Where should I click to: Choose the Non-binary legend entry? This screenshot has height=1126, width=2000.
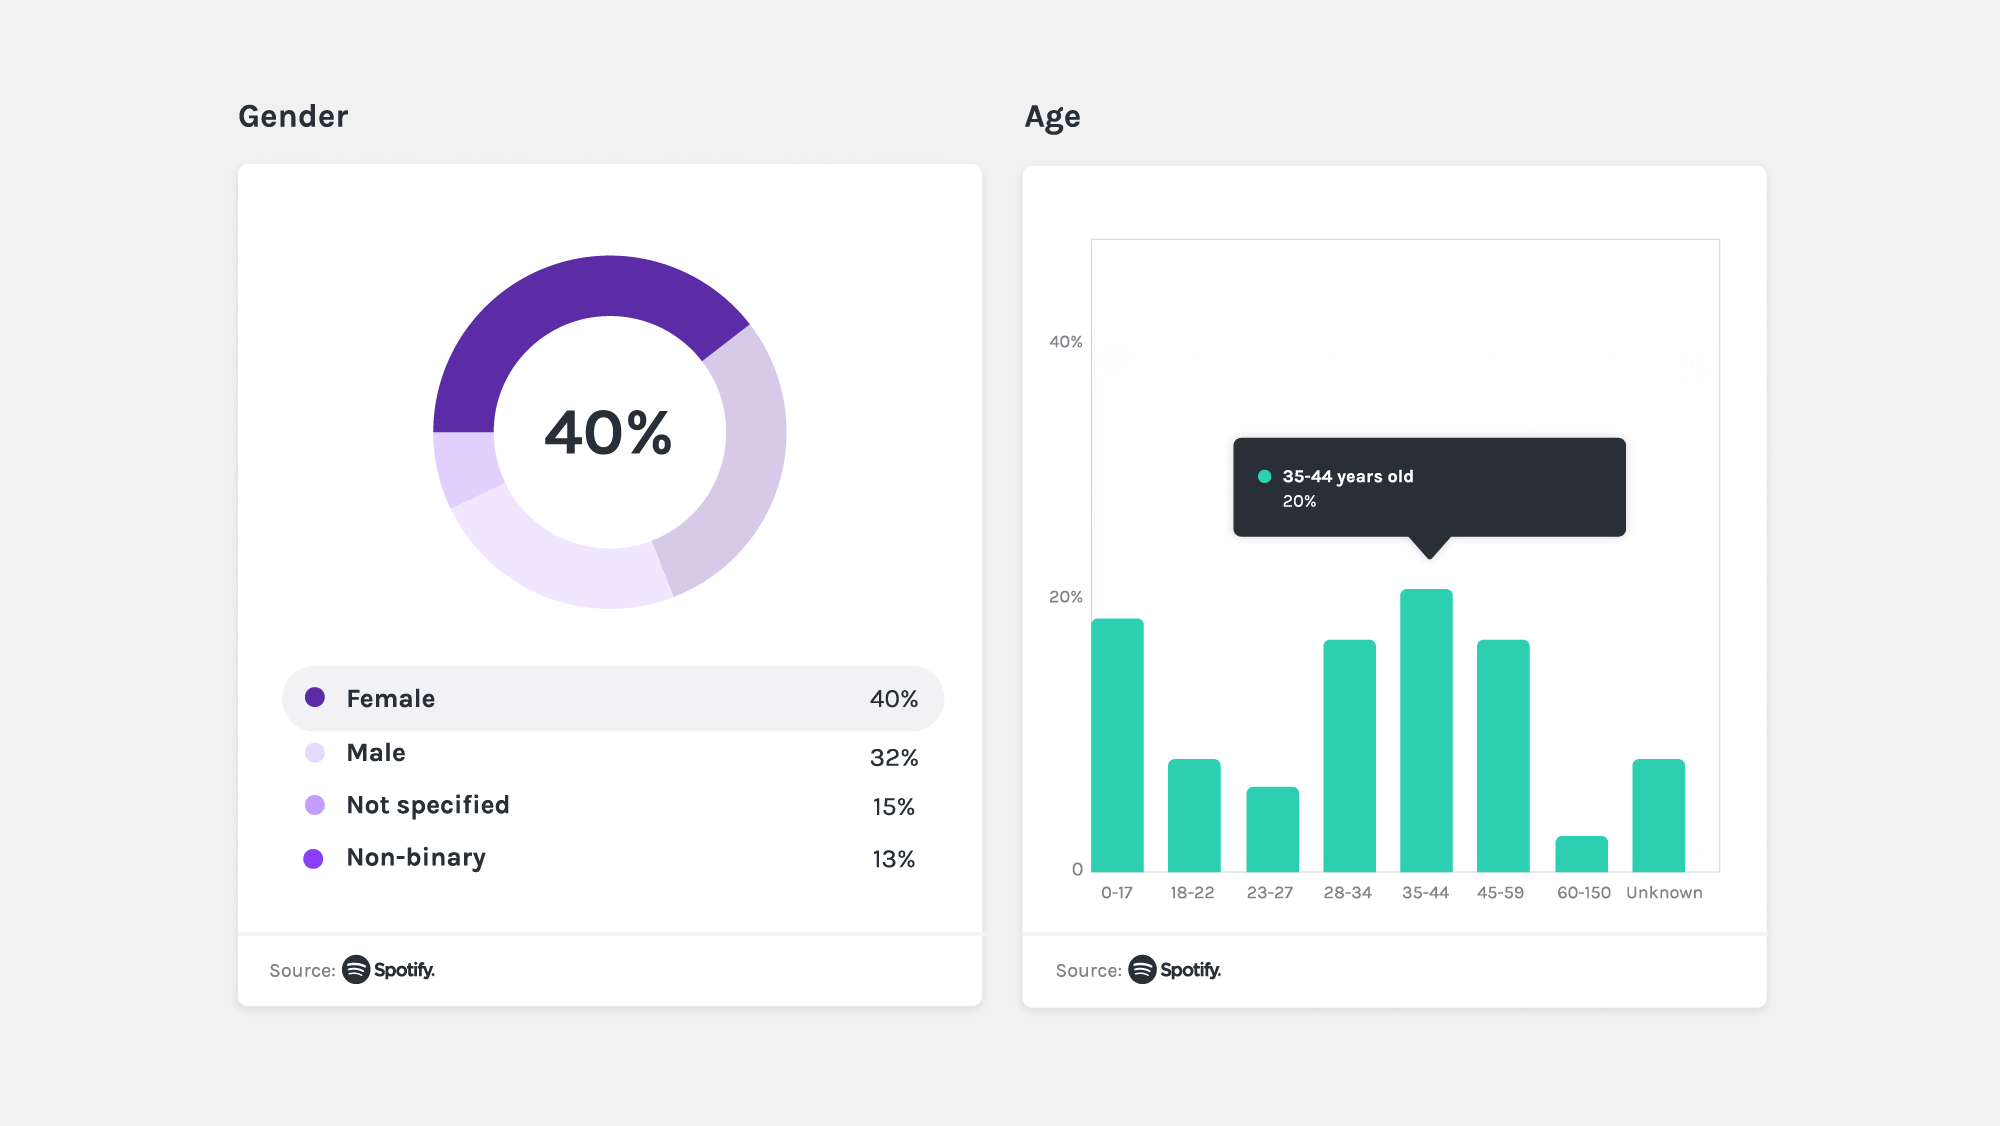tap(612, 858)
